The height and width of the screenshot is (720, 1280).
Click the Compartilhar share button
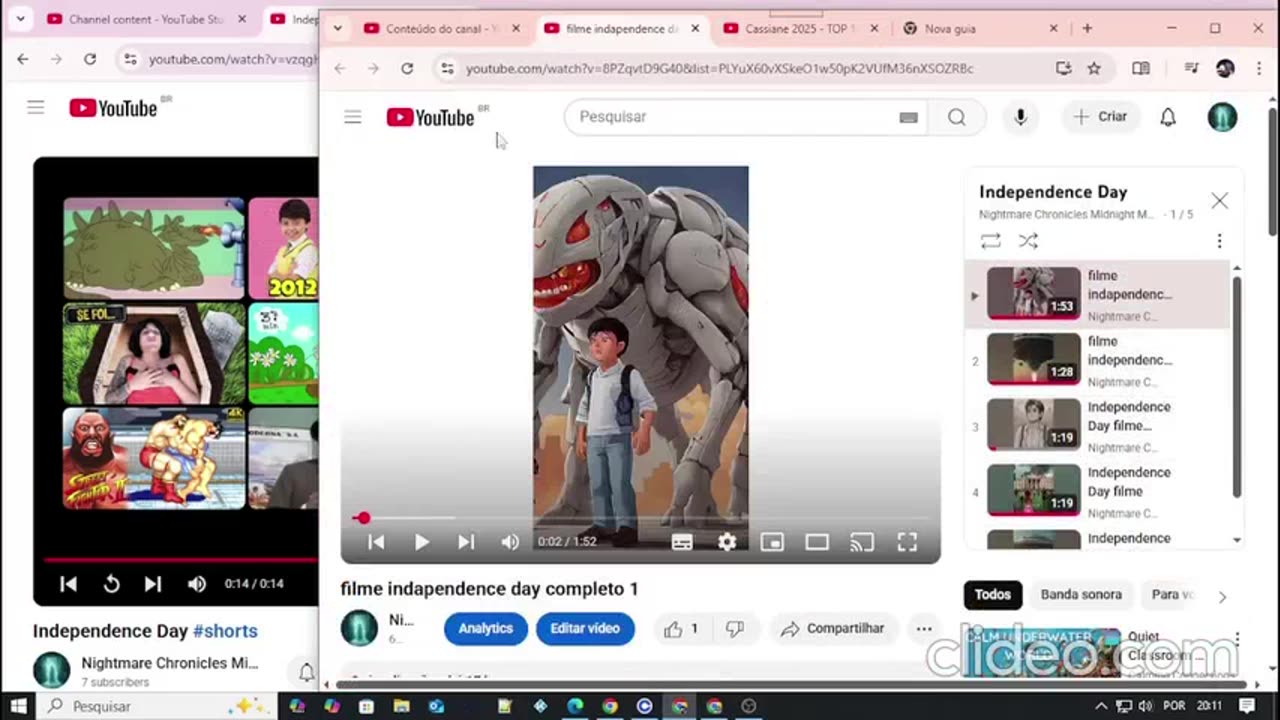click(x=833, y=629)
